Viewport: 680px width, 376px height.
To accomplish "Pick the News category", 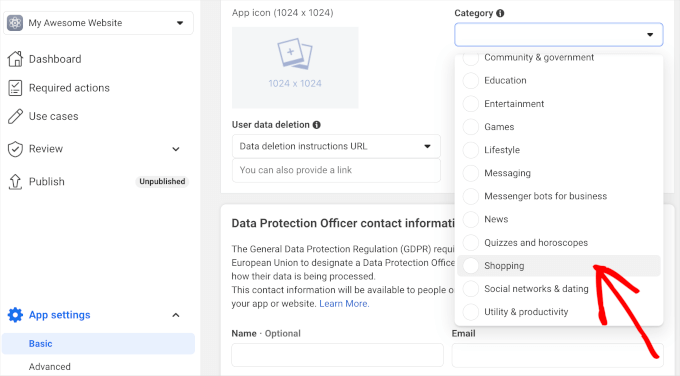I will 559,219.
